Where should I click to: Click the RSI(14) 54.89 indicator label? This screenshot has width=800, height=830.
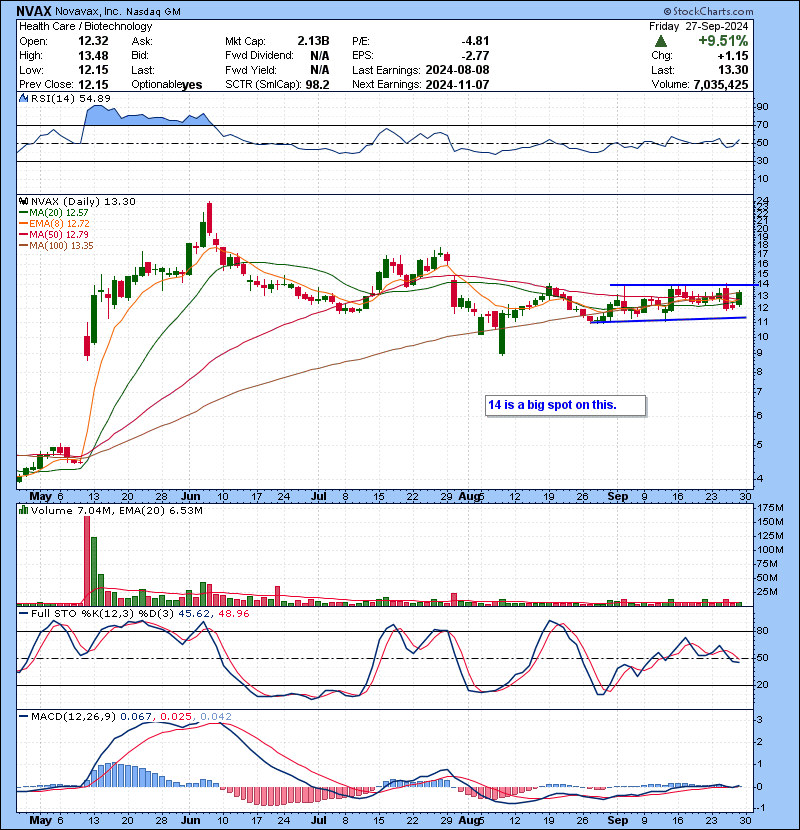70,98
